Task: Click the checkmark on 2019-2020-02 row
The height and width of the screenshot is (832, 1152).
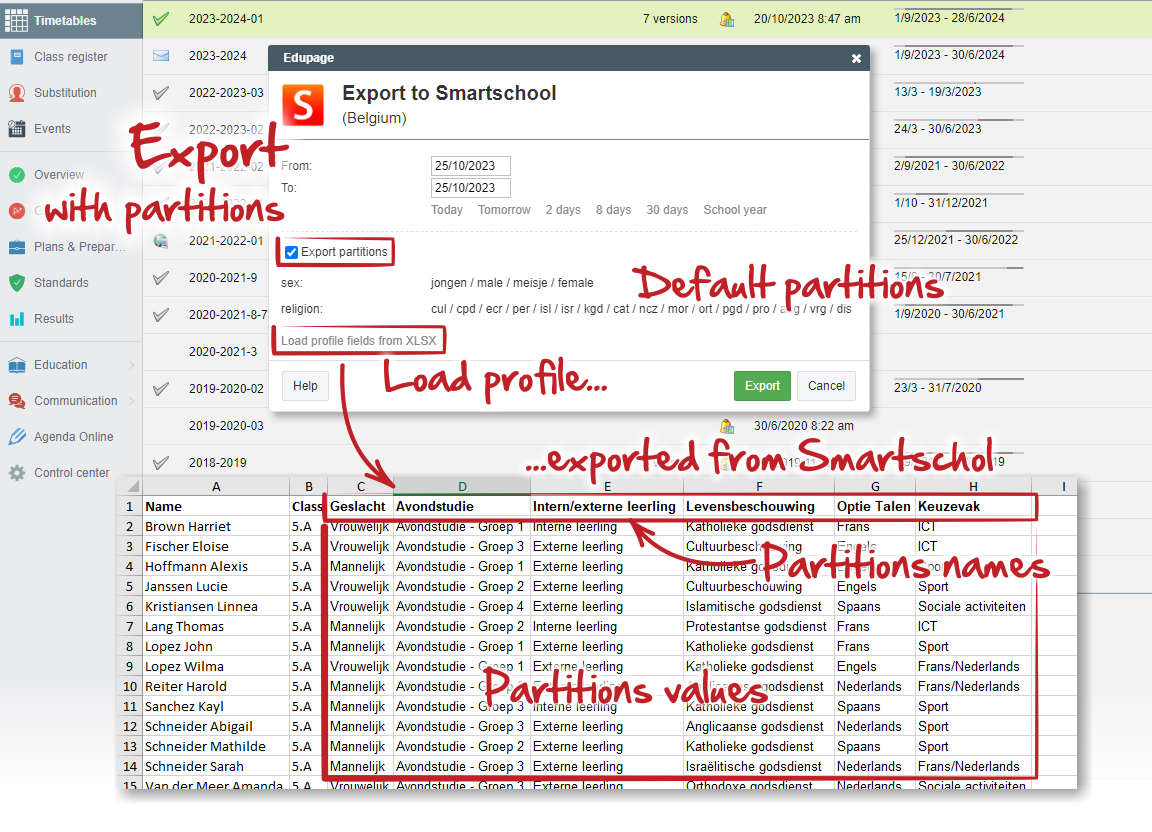Action: [x=161, y=389]
